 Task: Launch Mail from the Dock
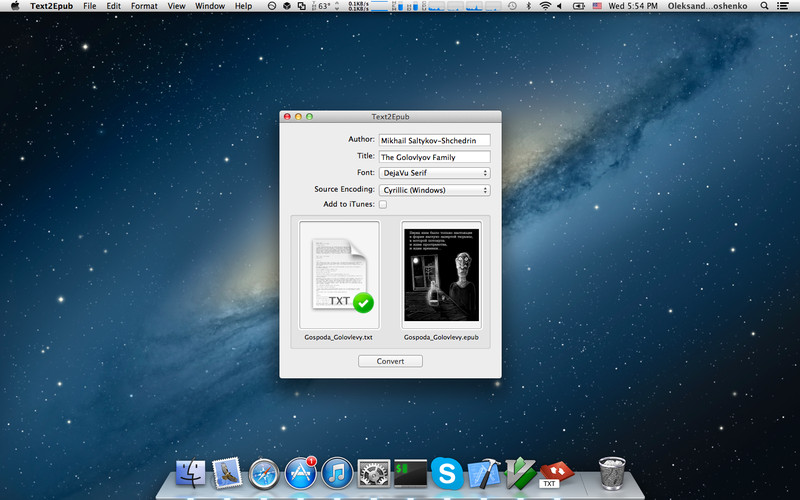coord(227,472)
